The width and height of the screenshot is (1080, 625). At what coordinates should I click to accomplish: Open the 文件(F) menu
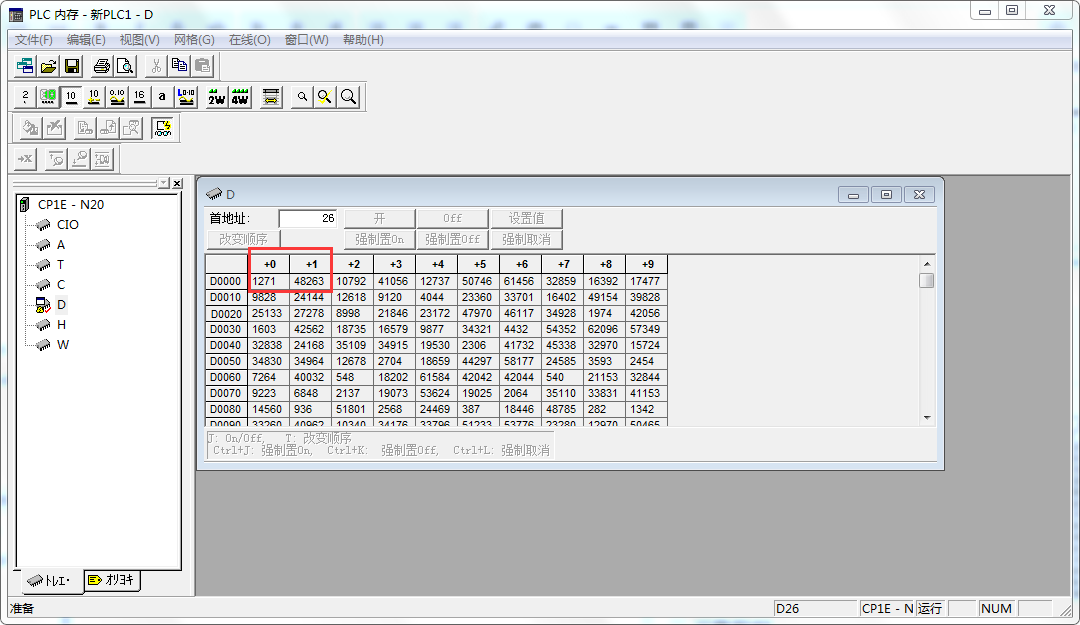point(34,40)
